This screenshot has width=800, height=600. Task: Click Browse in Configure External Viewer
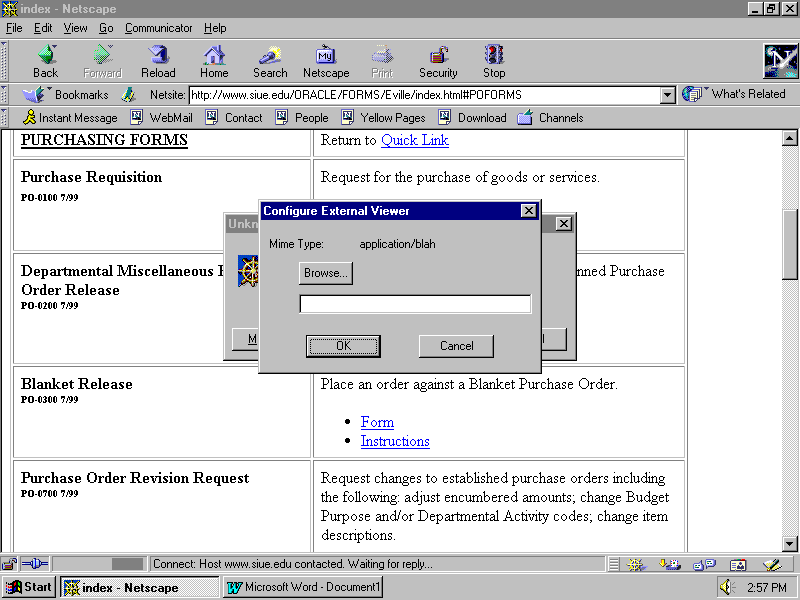click(325, 273)
